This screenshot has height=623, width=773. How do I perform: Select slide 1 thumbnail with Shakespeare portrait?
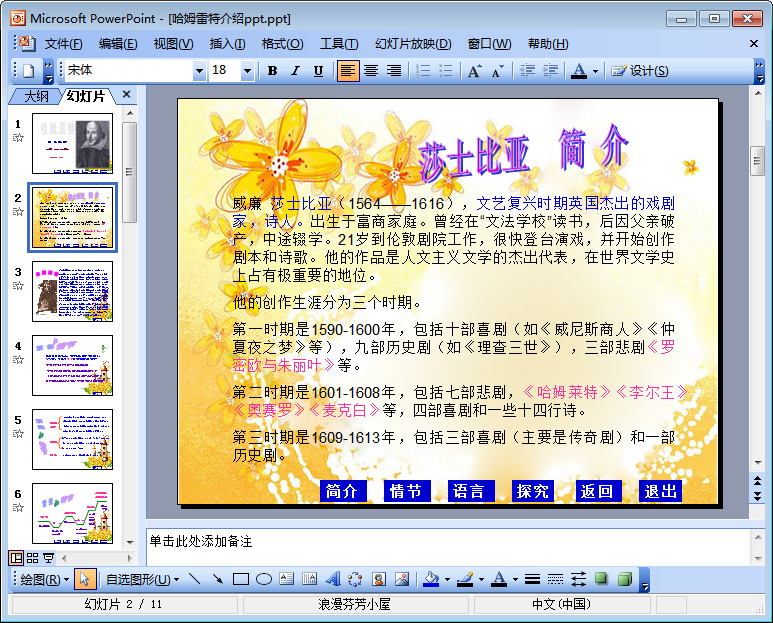click(x=72, y=143)
